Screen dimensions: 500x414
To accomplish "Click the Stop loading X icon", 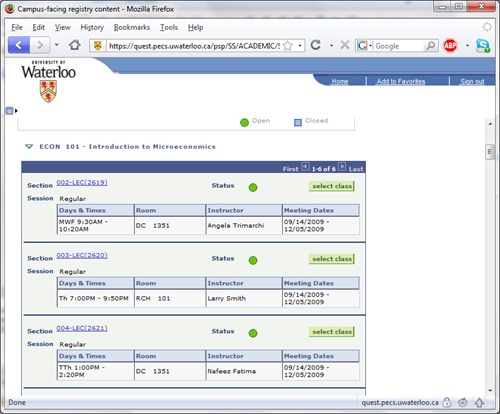I will click(x=345, y=45).
